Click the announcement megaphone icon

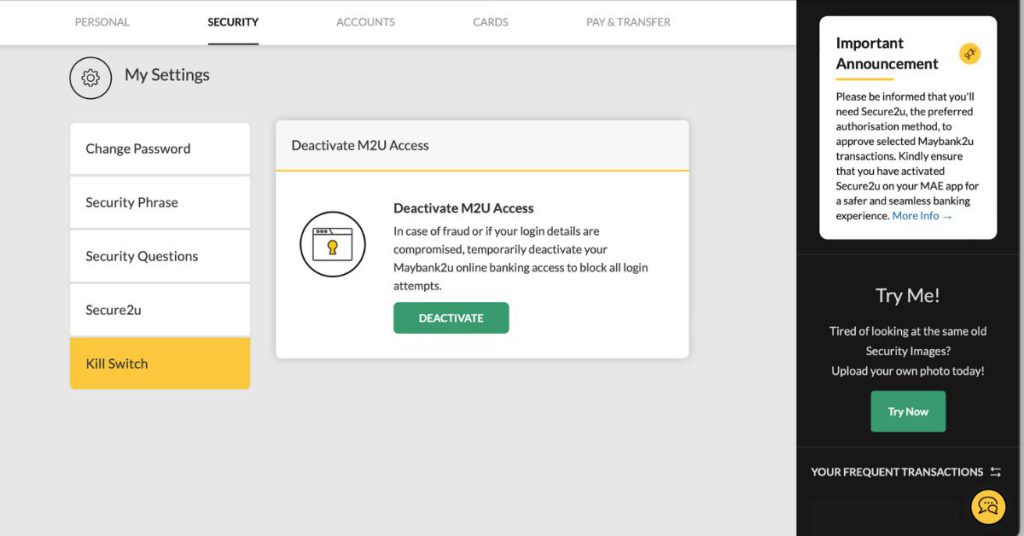pyautogui.click(x=970, y=54)
